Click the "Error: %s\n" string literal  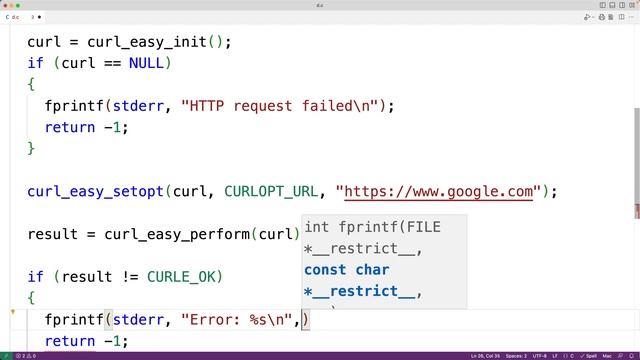tap(236, 320)
